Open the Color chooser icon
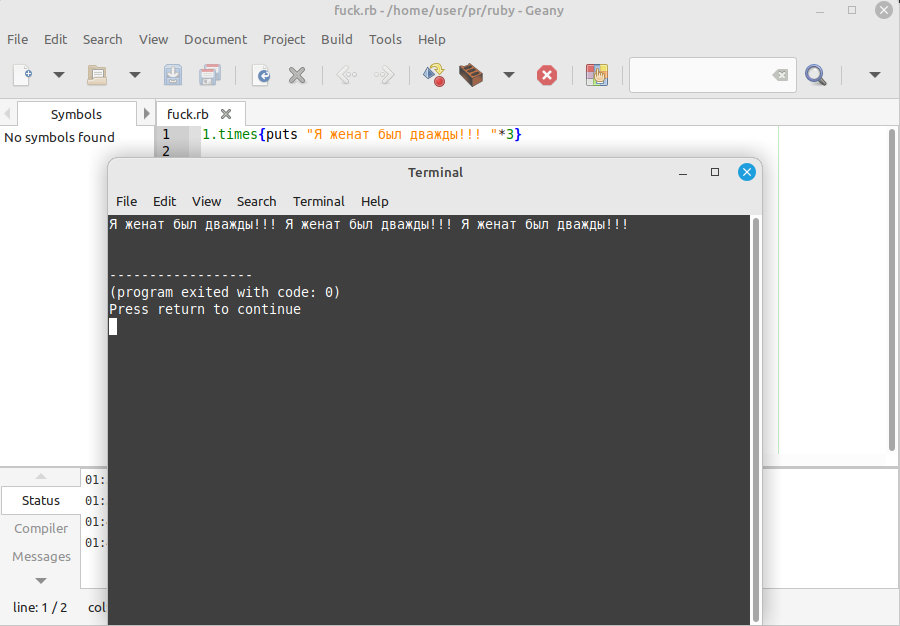The height and width of the screenshot is (626, 900). [597, 75]
